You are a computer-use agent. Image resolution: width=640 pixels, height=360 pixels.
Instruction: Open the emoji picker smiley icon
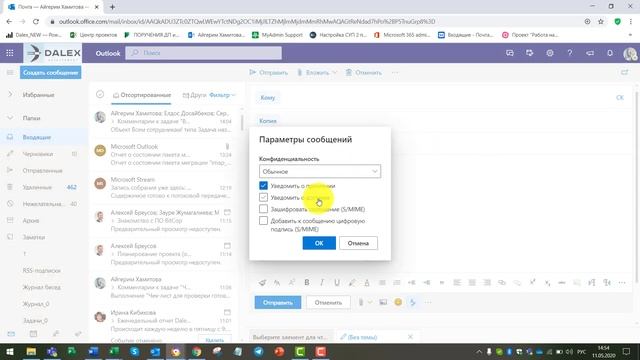[398, 302]
